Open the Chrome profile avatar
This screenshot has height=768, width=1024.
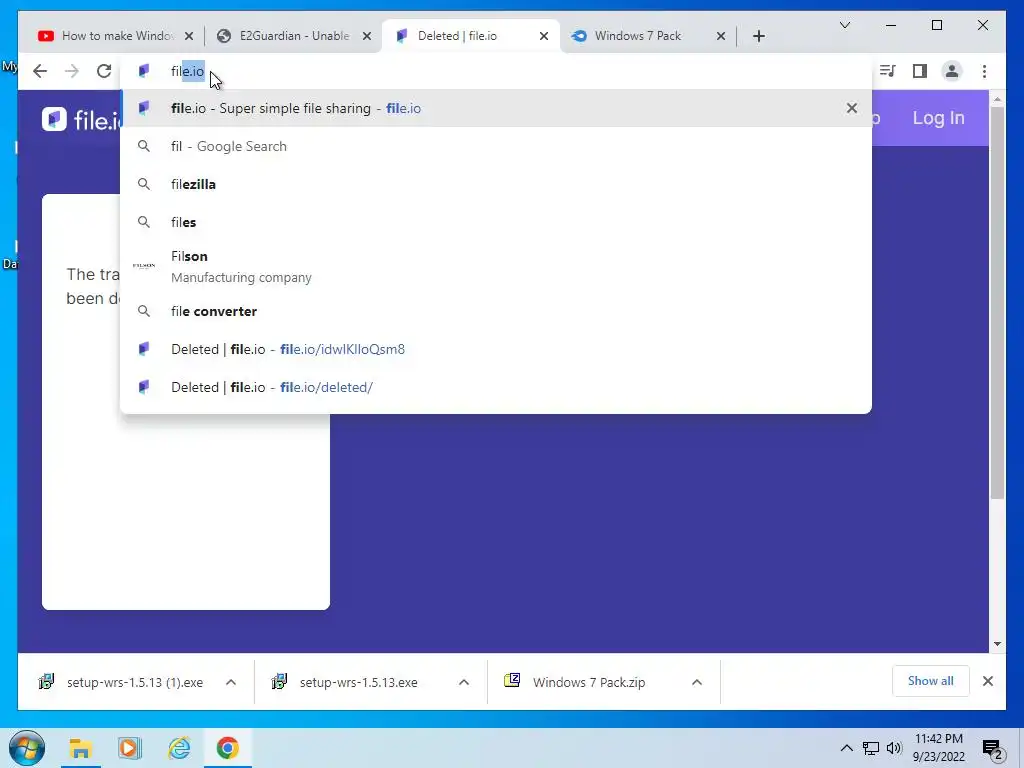952,71
